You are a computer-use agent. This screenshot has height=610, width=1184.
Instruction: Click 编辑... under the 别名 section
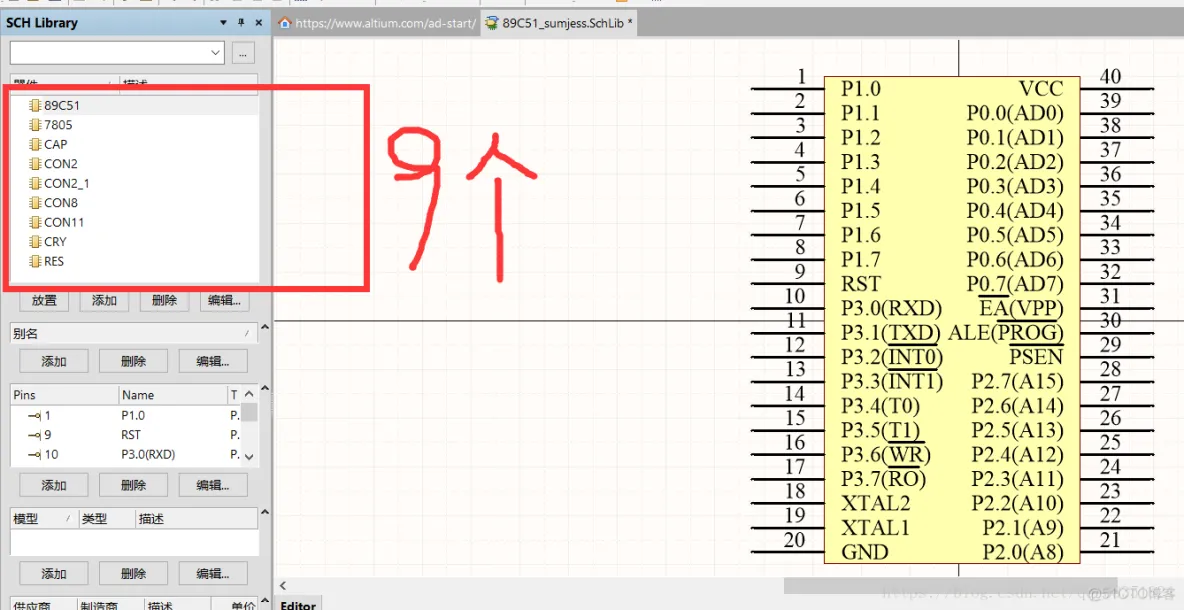coord(213,361)
